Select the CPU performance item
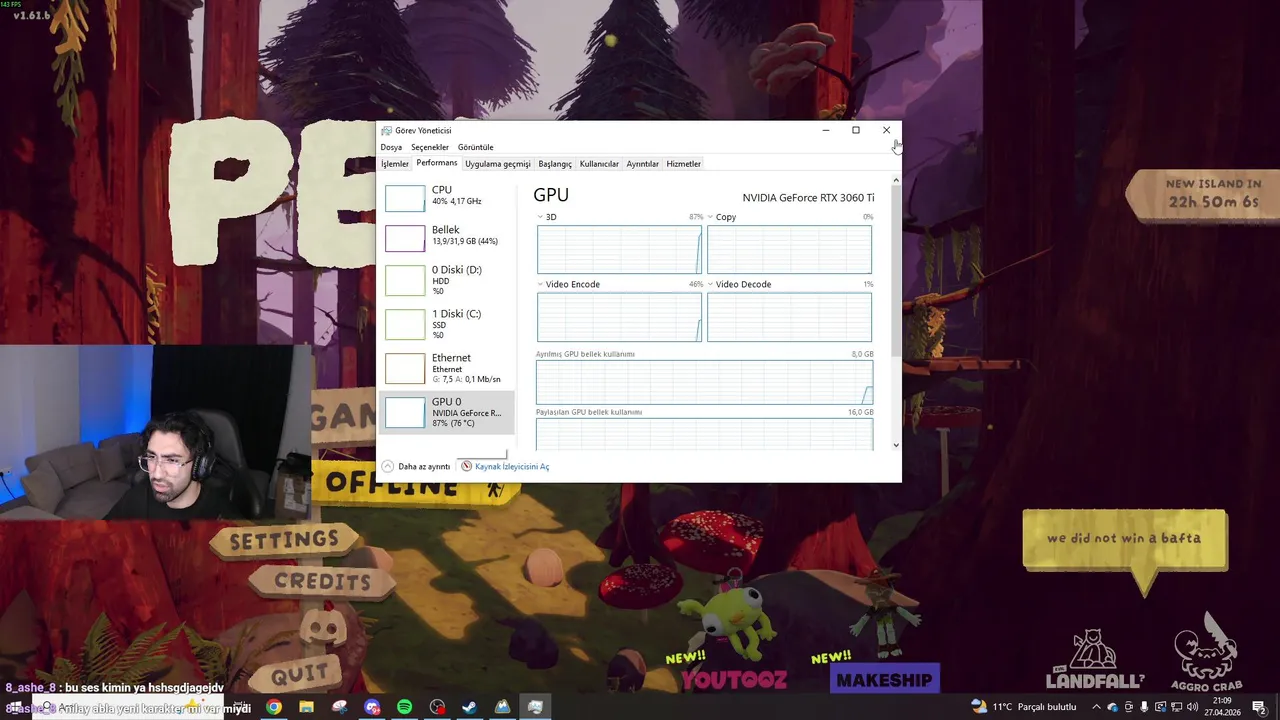The width and height of the screenshot is (1280, 720). click(x=447, y=196)
